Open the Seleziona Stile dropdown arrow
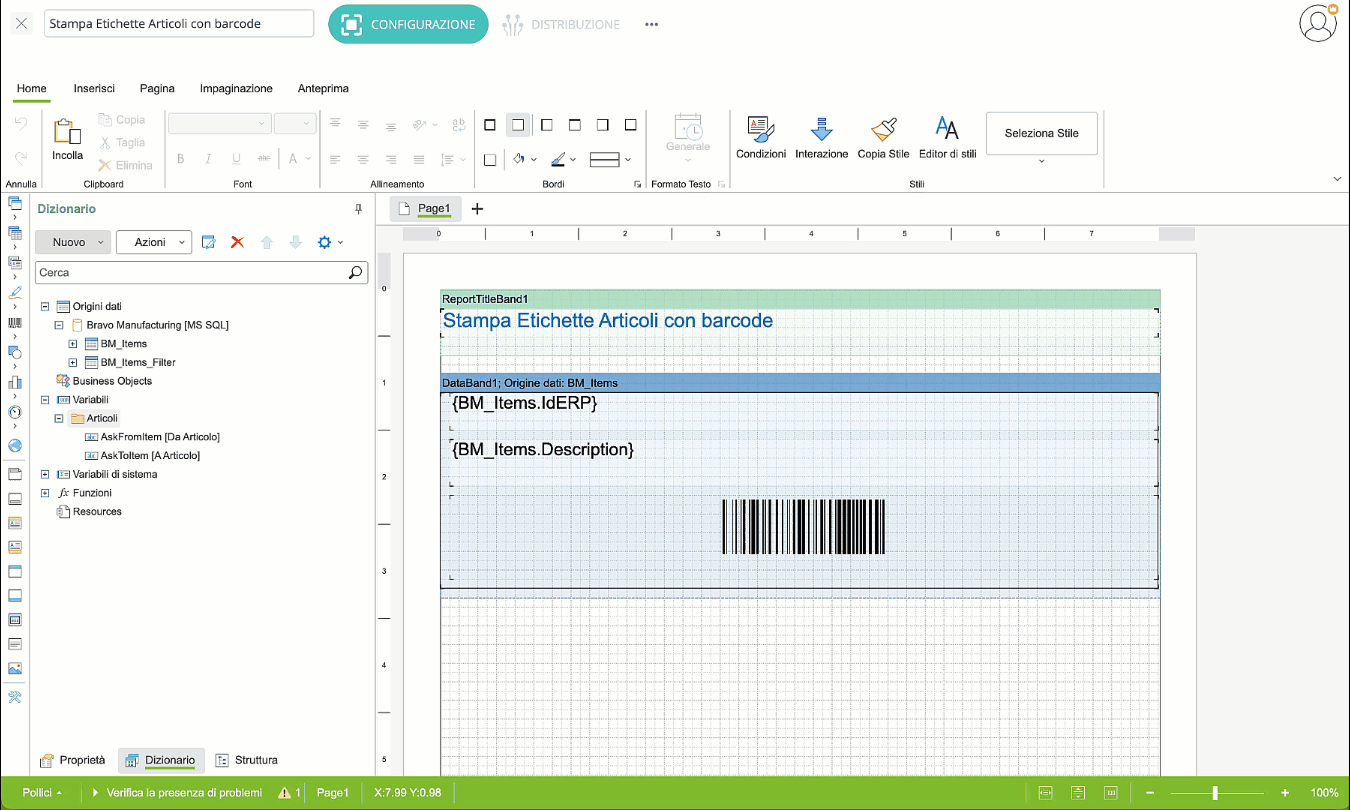The image size is (1350, 810). pyautogui.click(x=1041, y=161)
